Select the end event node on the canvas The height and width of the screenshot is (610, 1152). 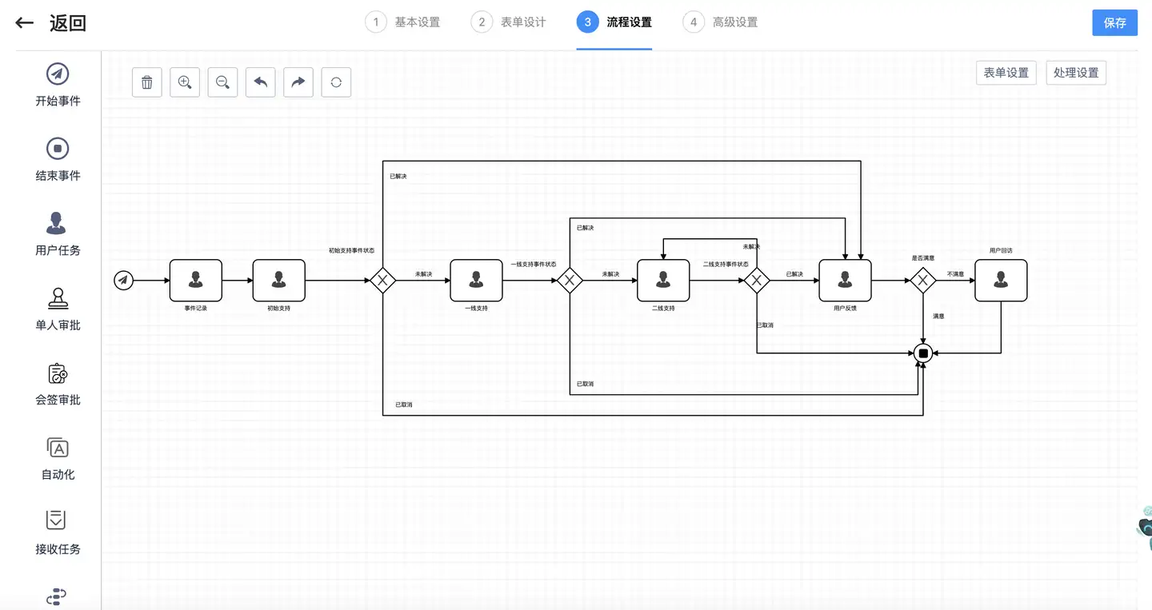924,354
